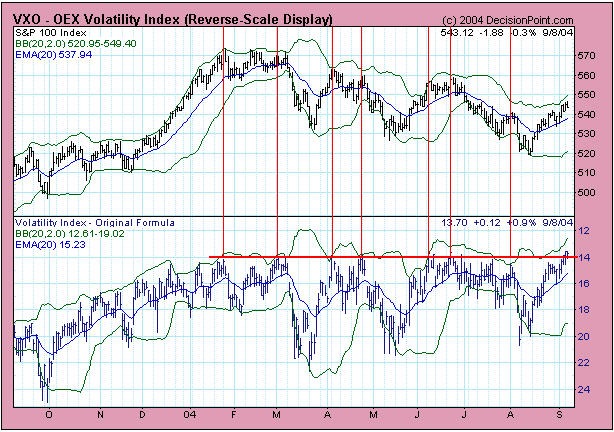The width and height of the screenshot is (614, 432).
Task: Click the 13.70 volatility index value
Action: (x=454, y=222)
